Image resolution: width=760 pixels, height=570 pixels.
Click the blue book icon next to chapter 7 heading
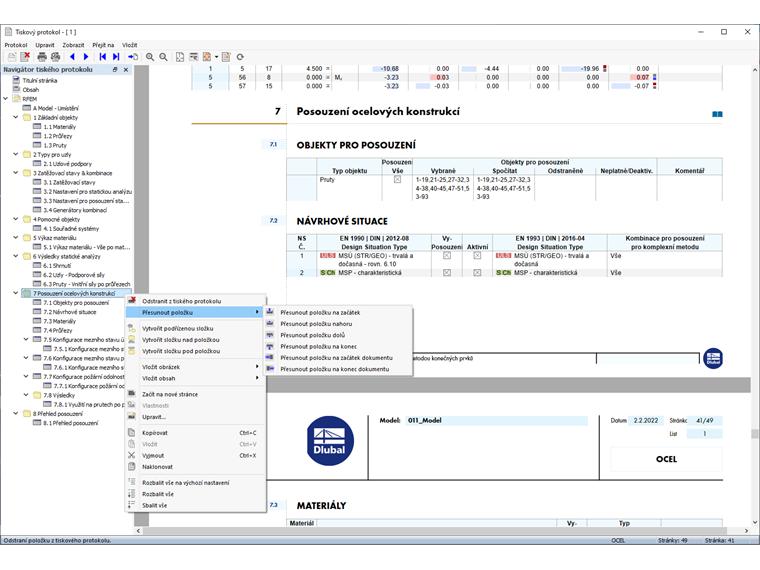[717, 114]
